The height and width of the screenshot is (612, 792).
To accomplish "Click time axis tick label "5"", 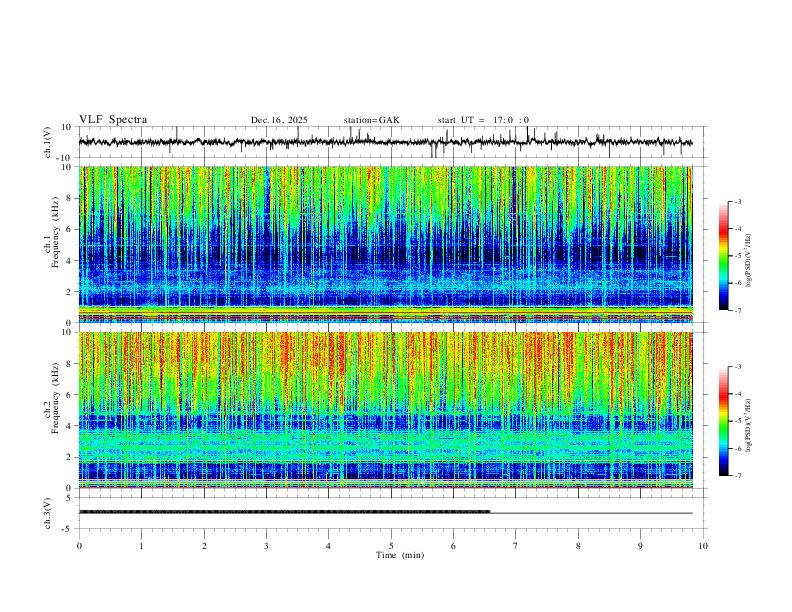I will pos(391,546).
